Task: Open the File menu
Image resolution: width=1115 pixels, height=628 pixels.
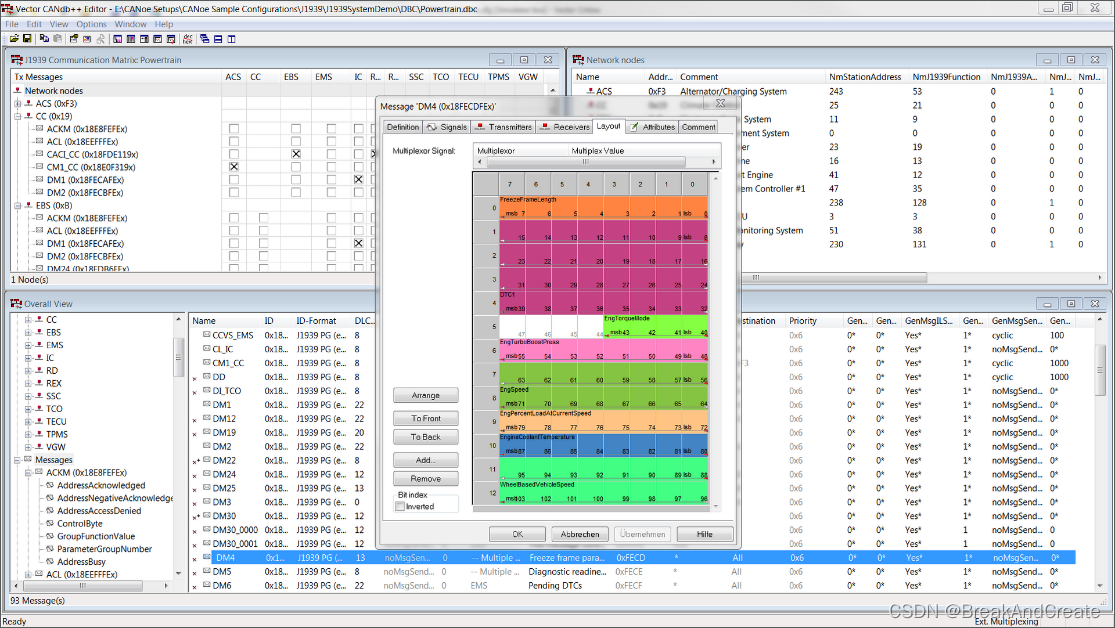Action: (x=12, y=24)
